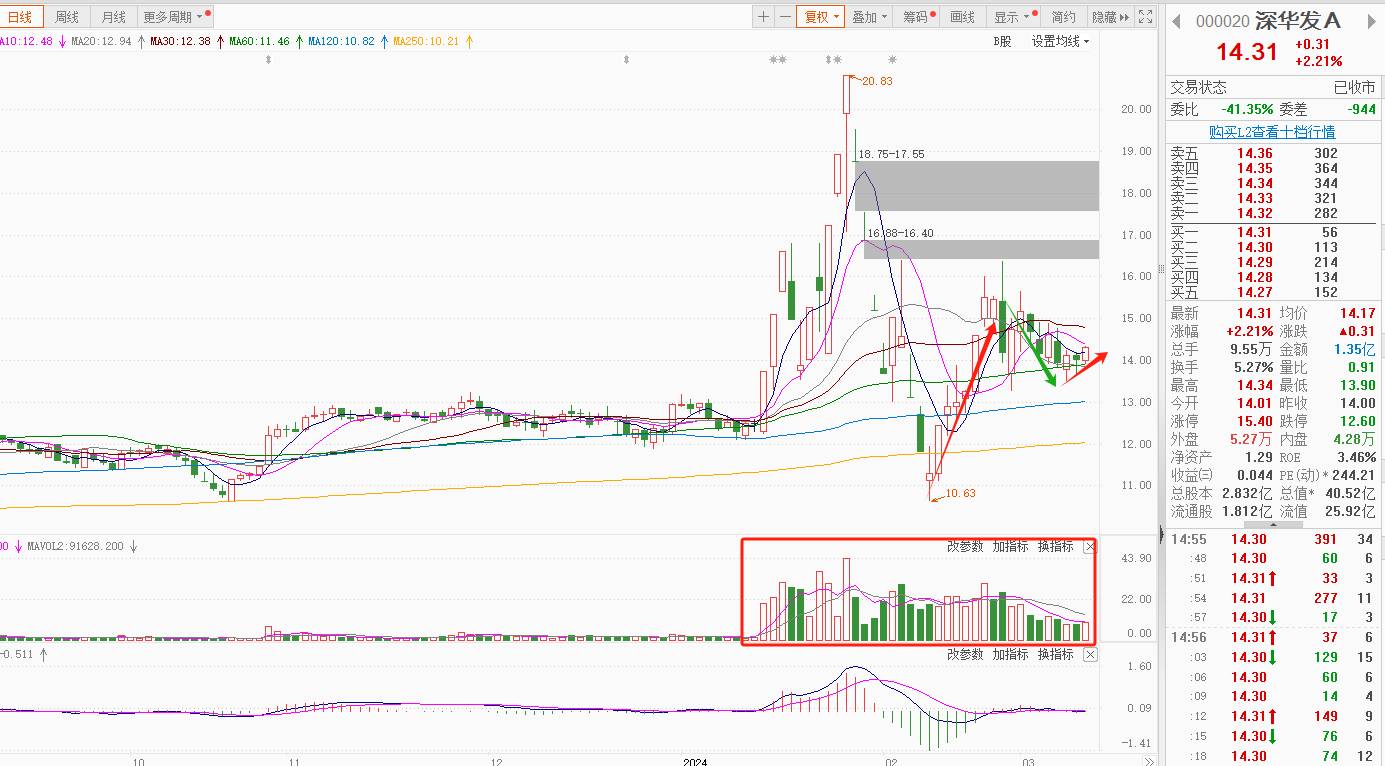Viewport: 1385px width, 766px height.
Task: Click 16.88-16.40 gap zone label
Action: pos(900,233)
